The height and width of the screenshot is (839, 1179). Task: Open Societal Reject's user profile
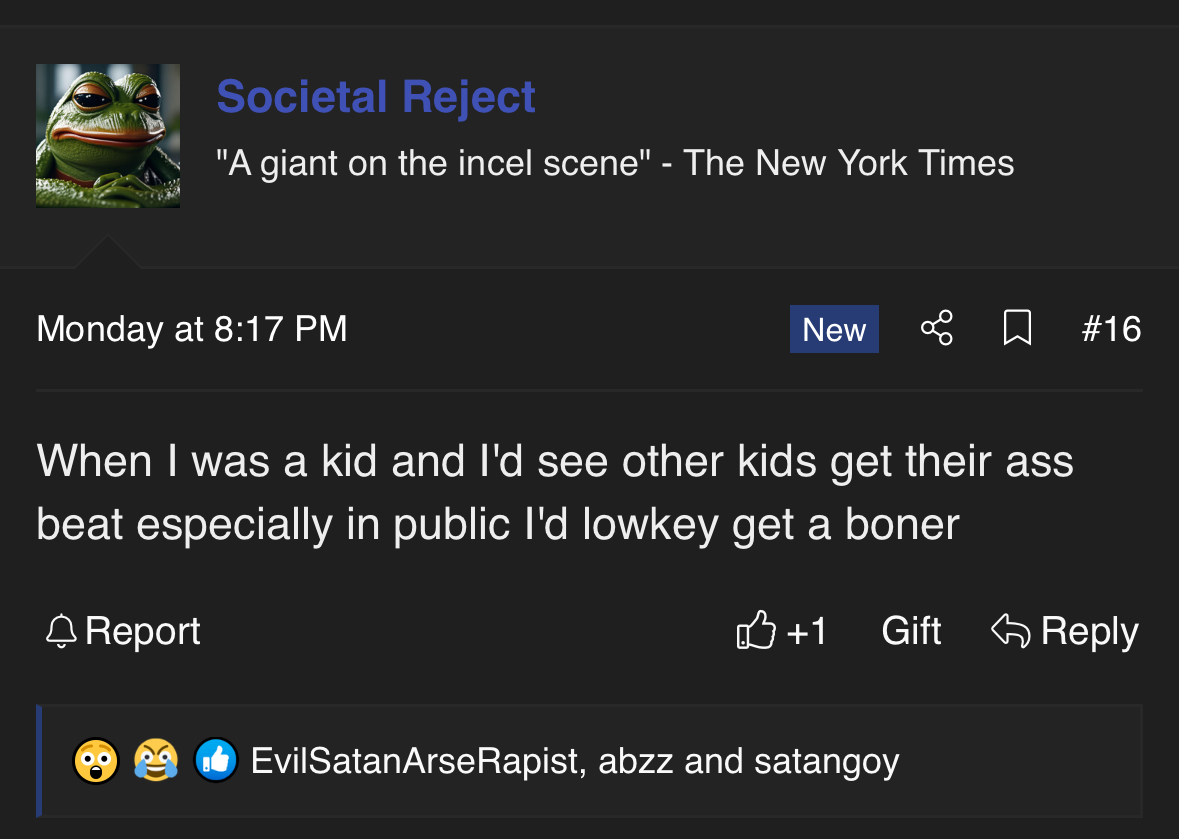pyautogui.click(x=376, y=97)
